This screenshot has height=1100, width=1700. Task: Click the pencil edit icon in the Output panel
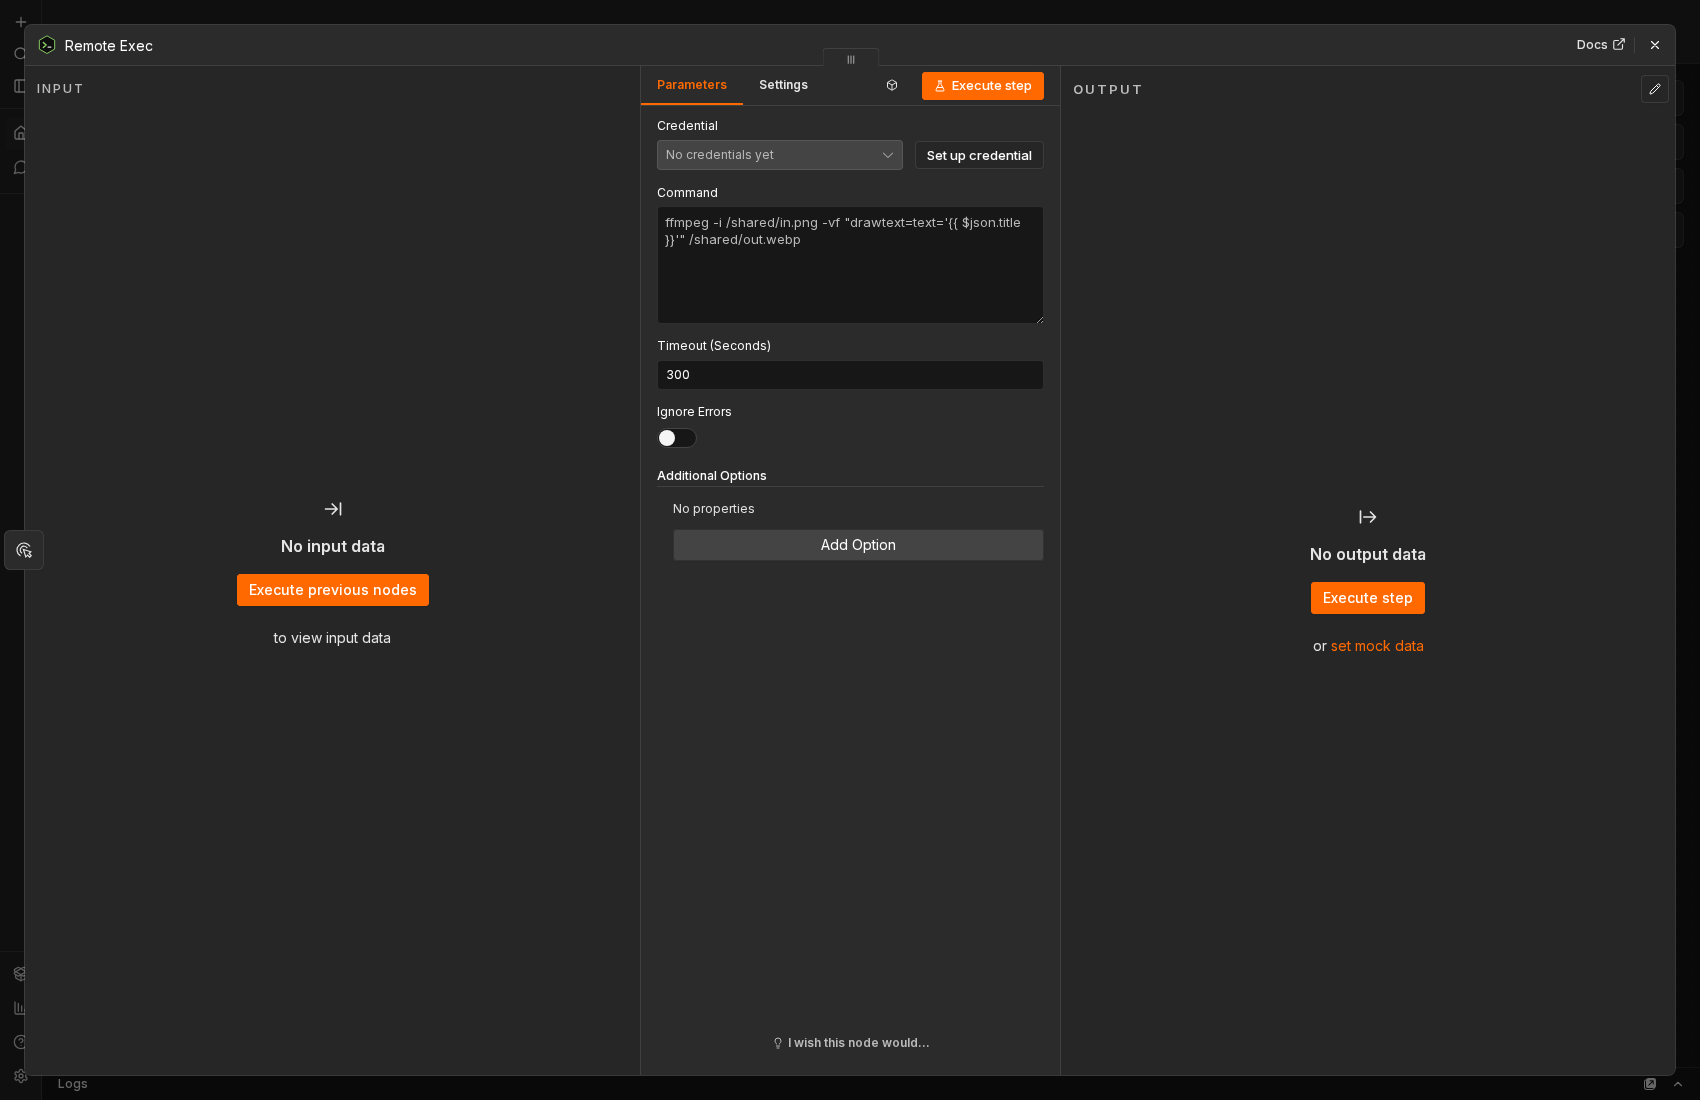click(1655, 89)
